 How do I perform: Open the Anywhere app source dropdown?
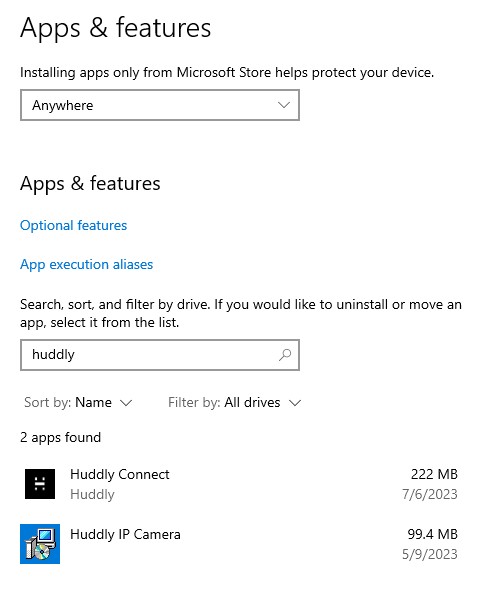tap(160, 105)
